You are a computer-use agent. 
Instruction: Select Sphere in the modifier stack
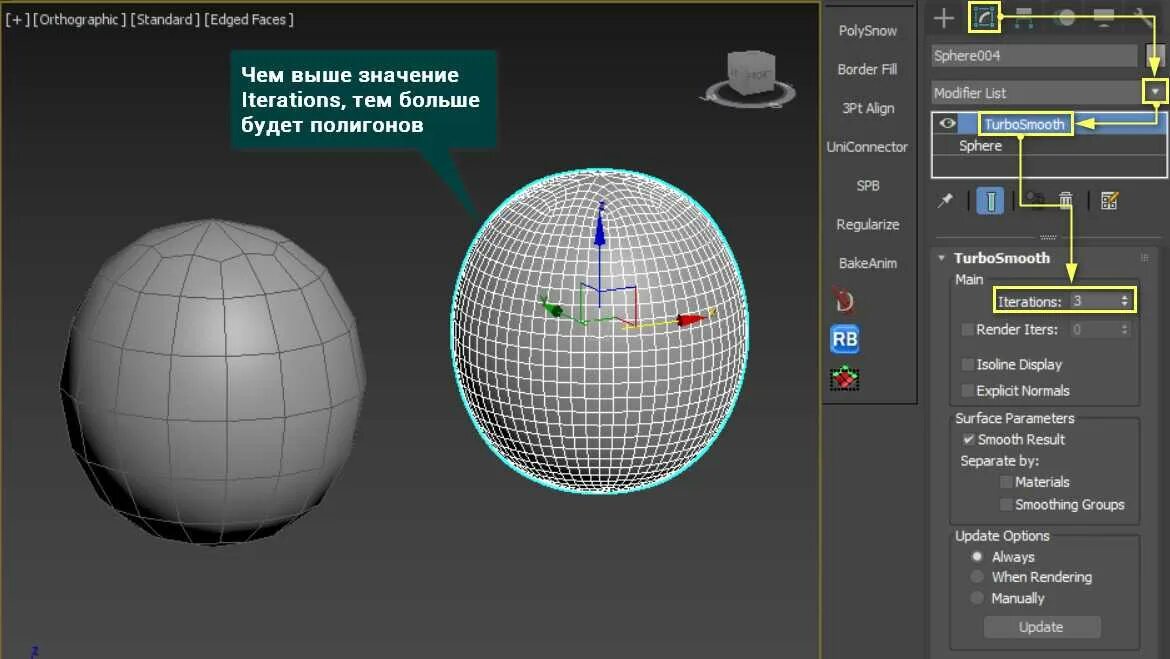[x=980, y=146]
